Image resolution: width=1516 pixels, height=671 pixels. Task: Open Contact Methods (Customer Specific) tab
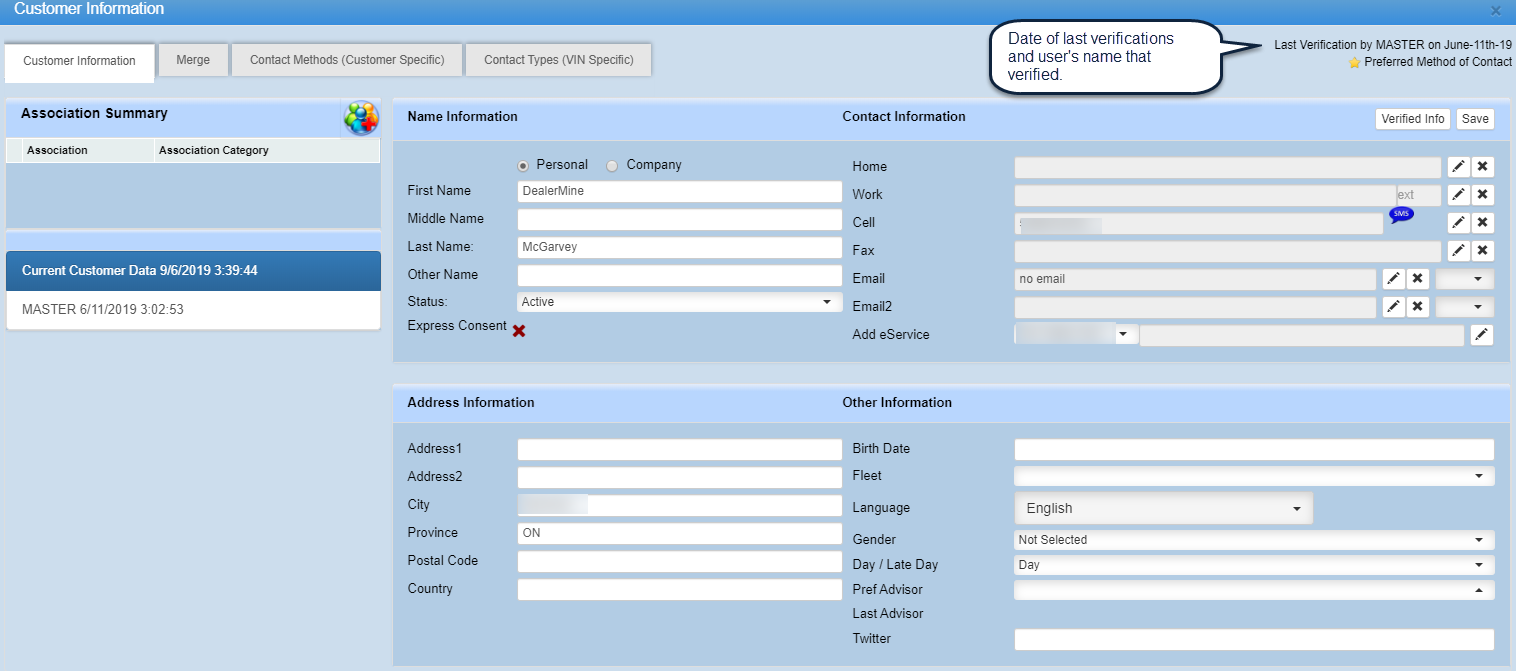pos(347,60)
